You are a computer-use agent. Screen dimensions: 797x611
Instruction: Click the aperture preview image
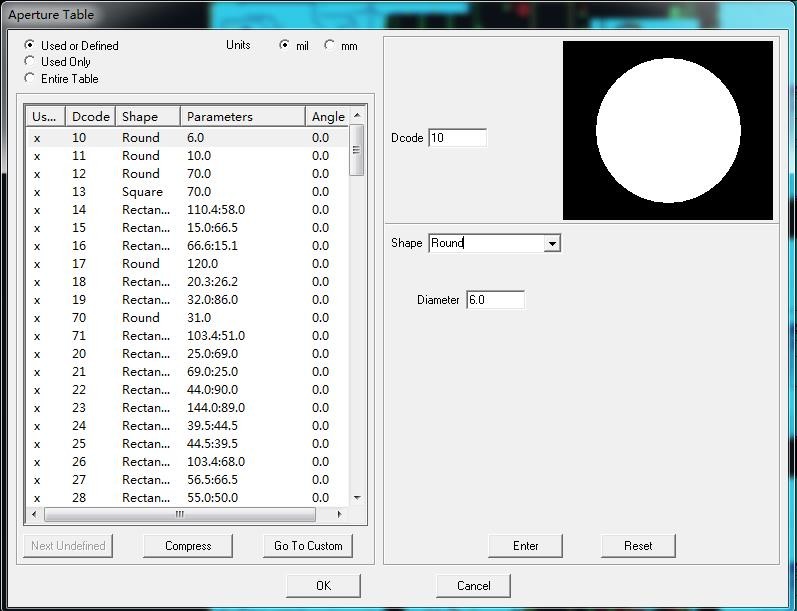tap(668, 131)
